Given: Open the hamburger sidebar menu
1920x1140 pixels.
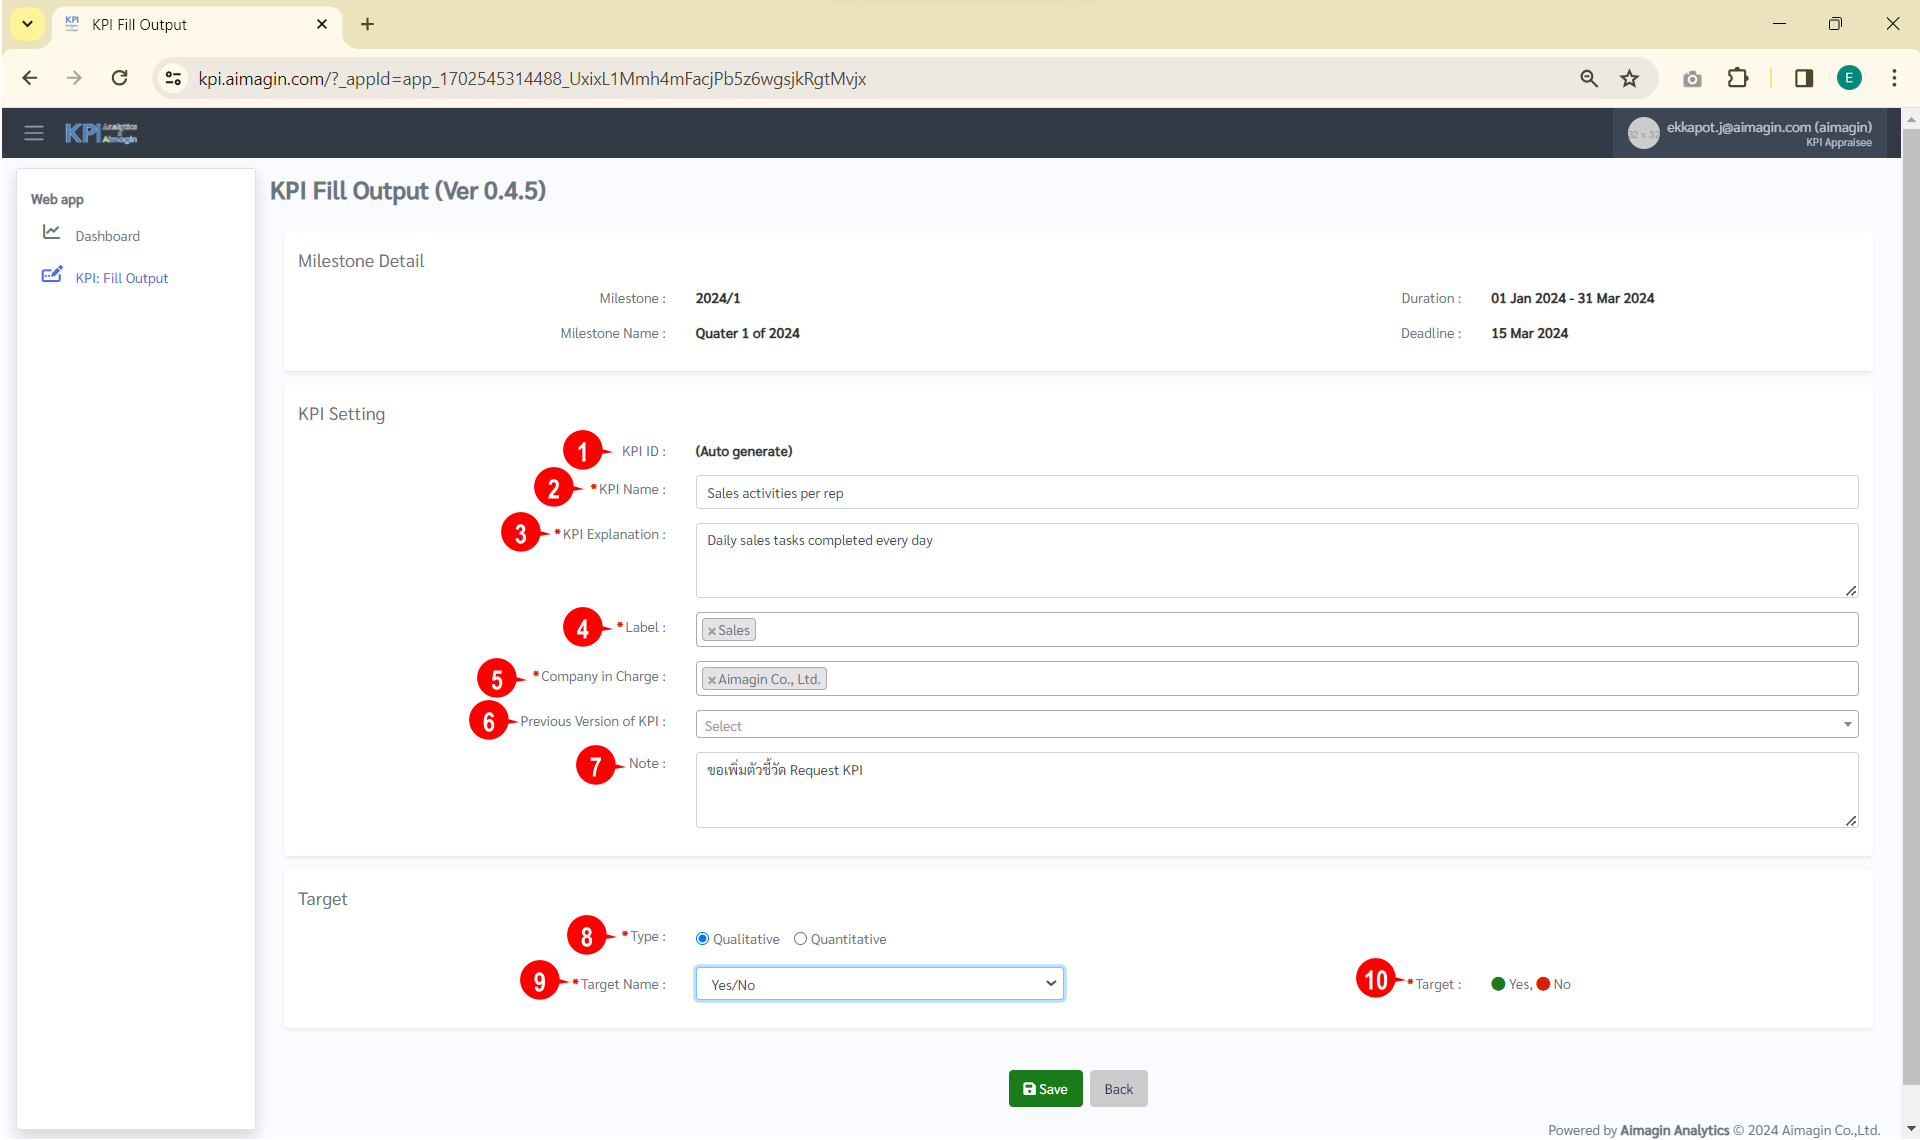Looking at the screenshot, I should click(34, 133).
